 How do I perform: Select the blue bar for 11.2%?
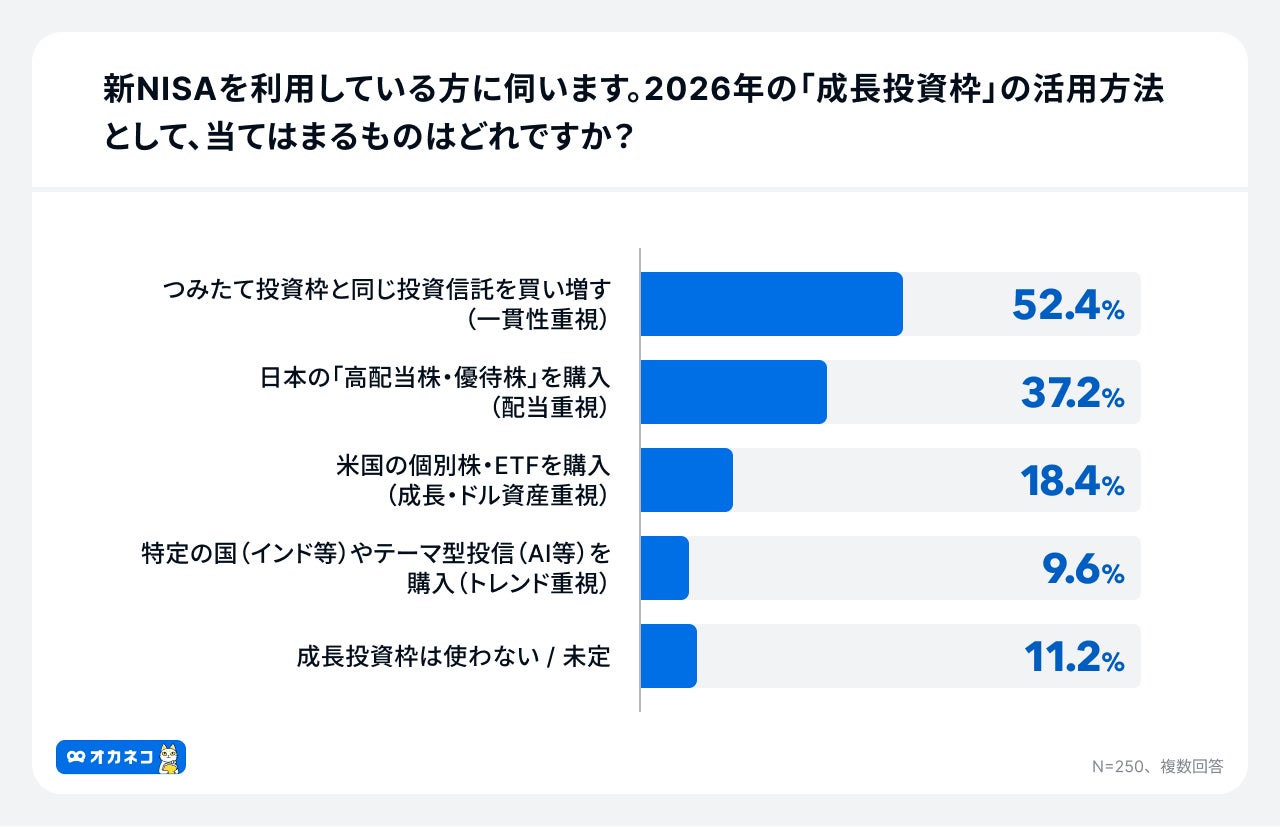tap(668, 656)
